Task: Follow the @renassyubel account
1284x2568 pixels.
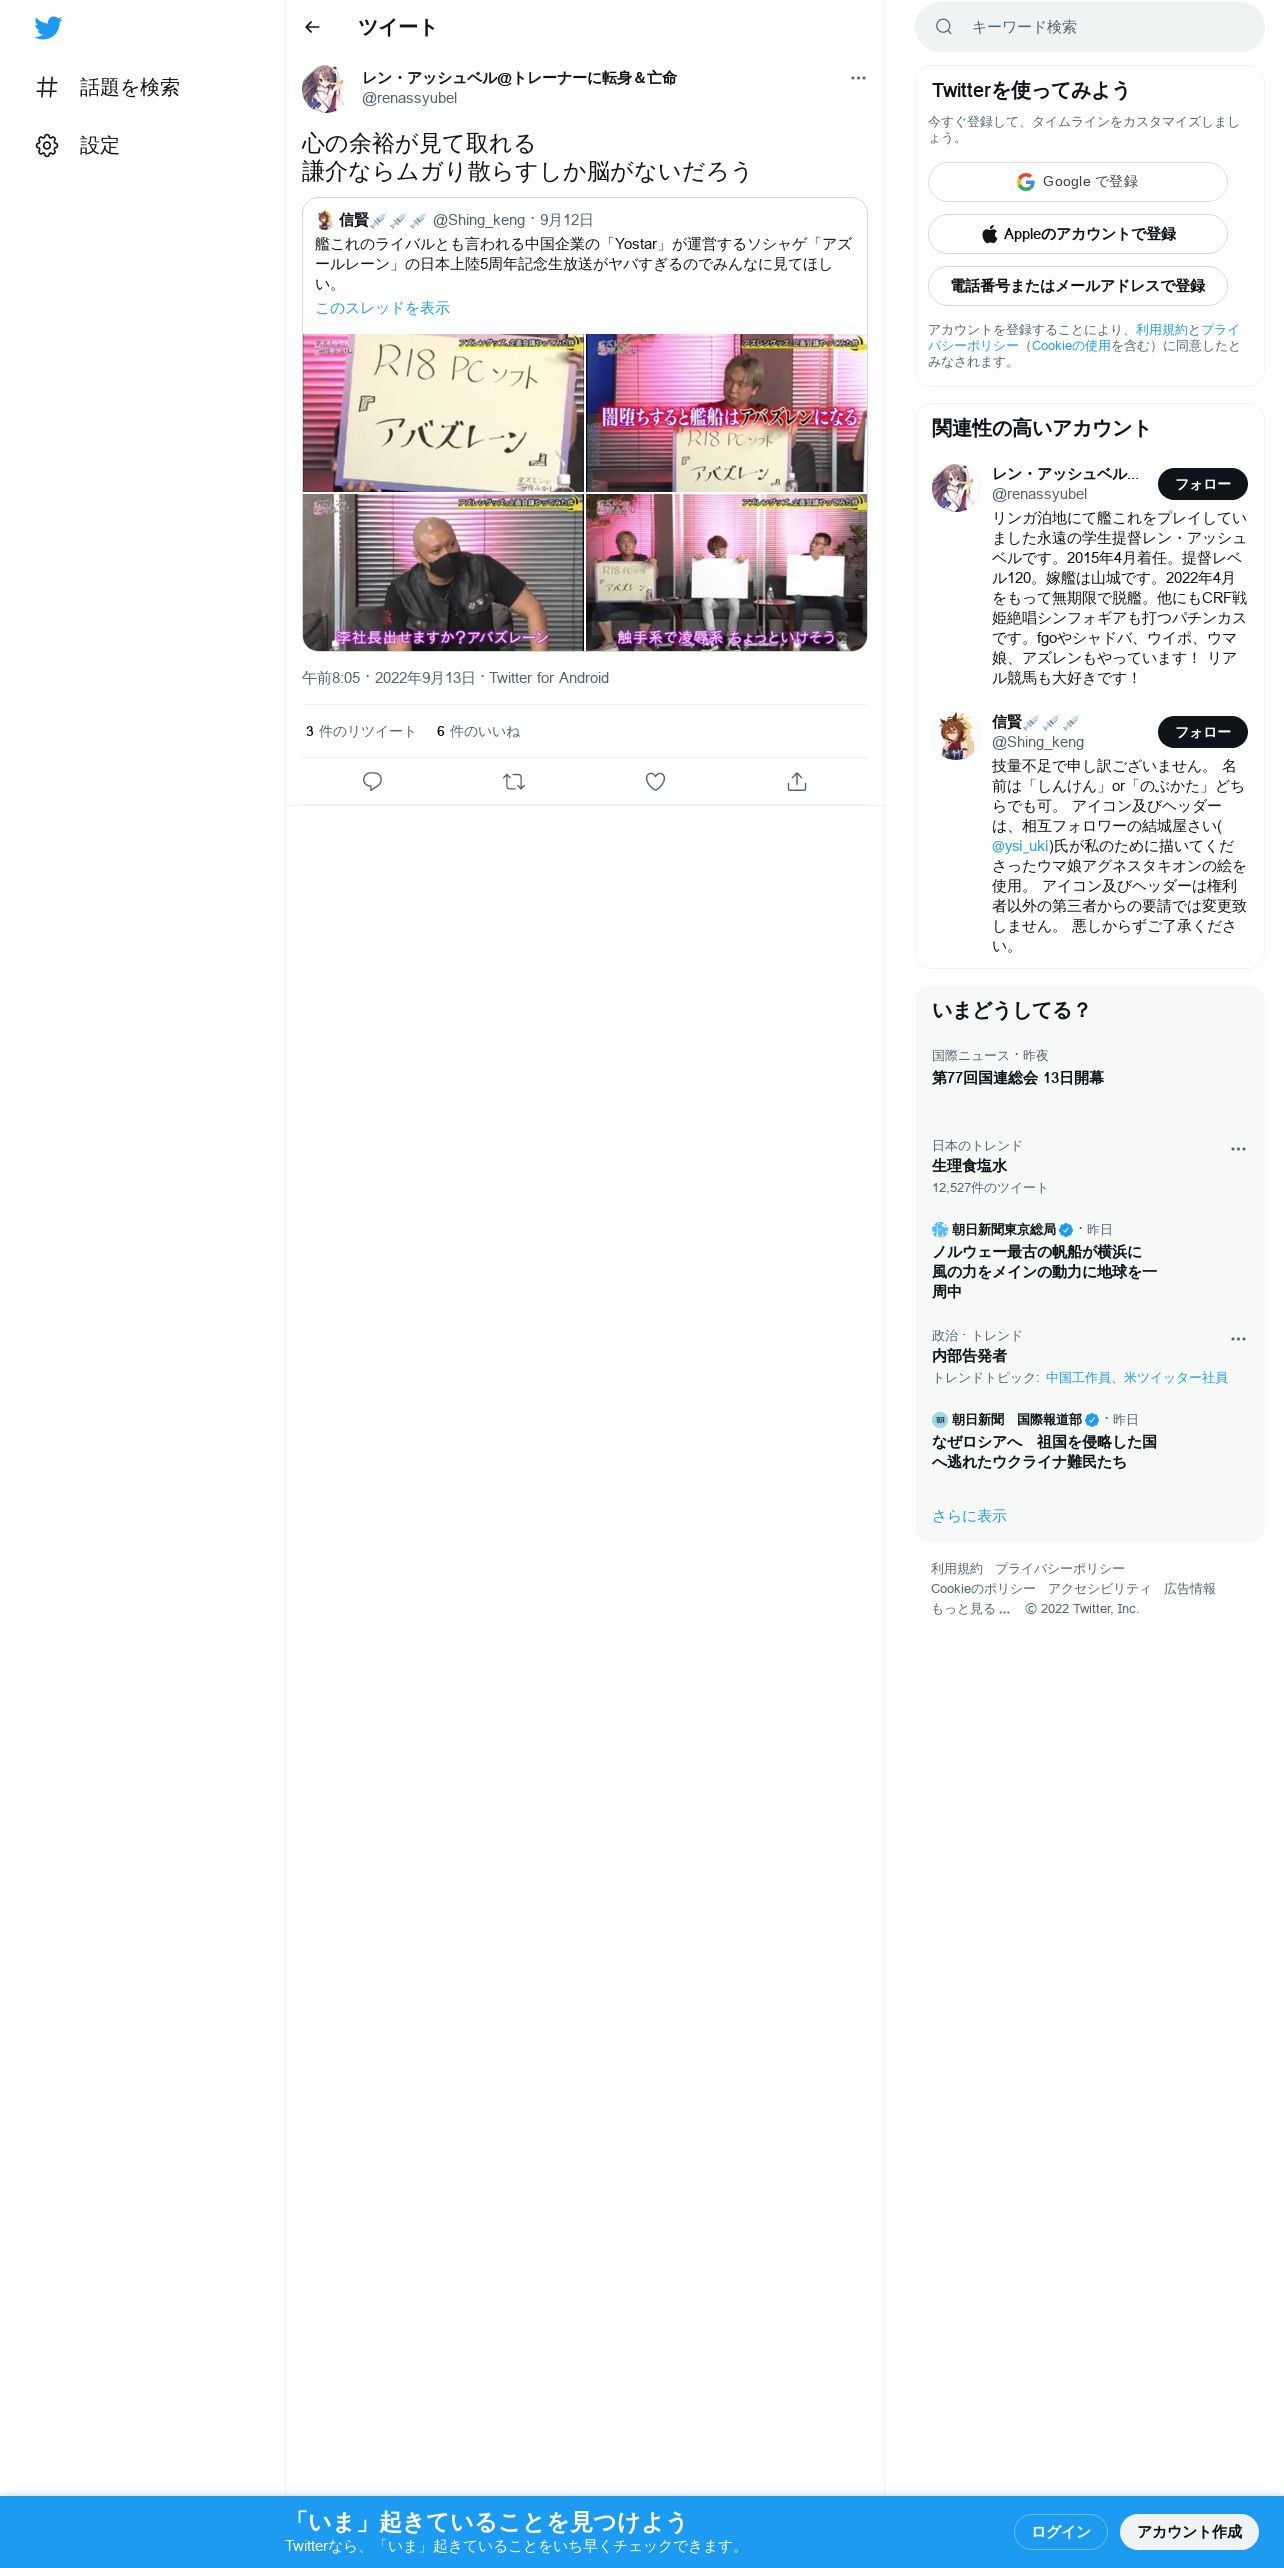Action: click(1202, 484)
